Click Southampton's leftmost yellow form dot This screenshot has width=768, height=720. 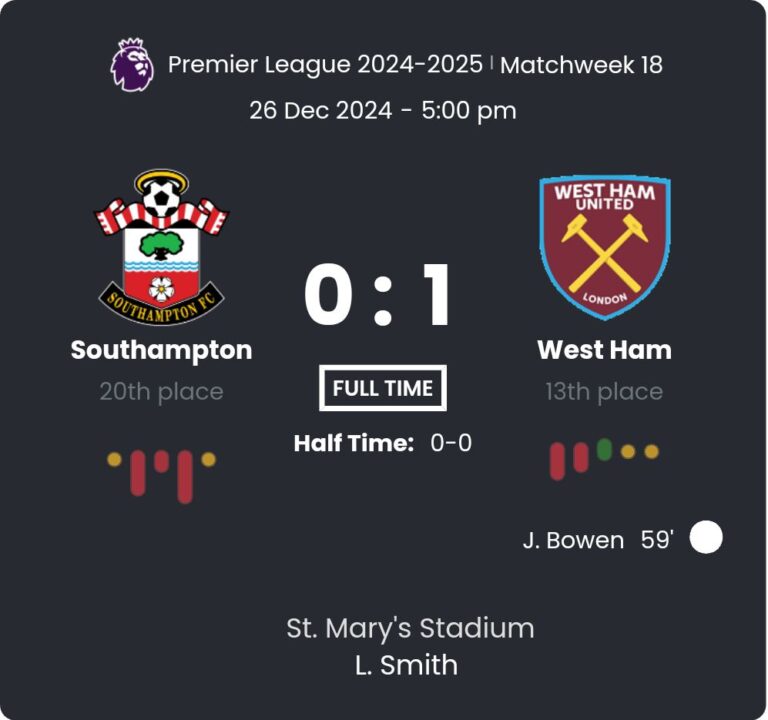(x=115, y=460)
